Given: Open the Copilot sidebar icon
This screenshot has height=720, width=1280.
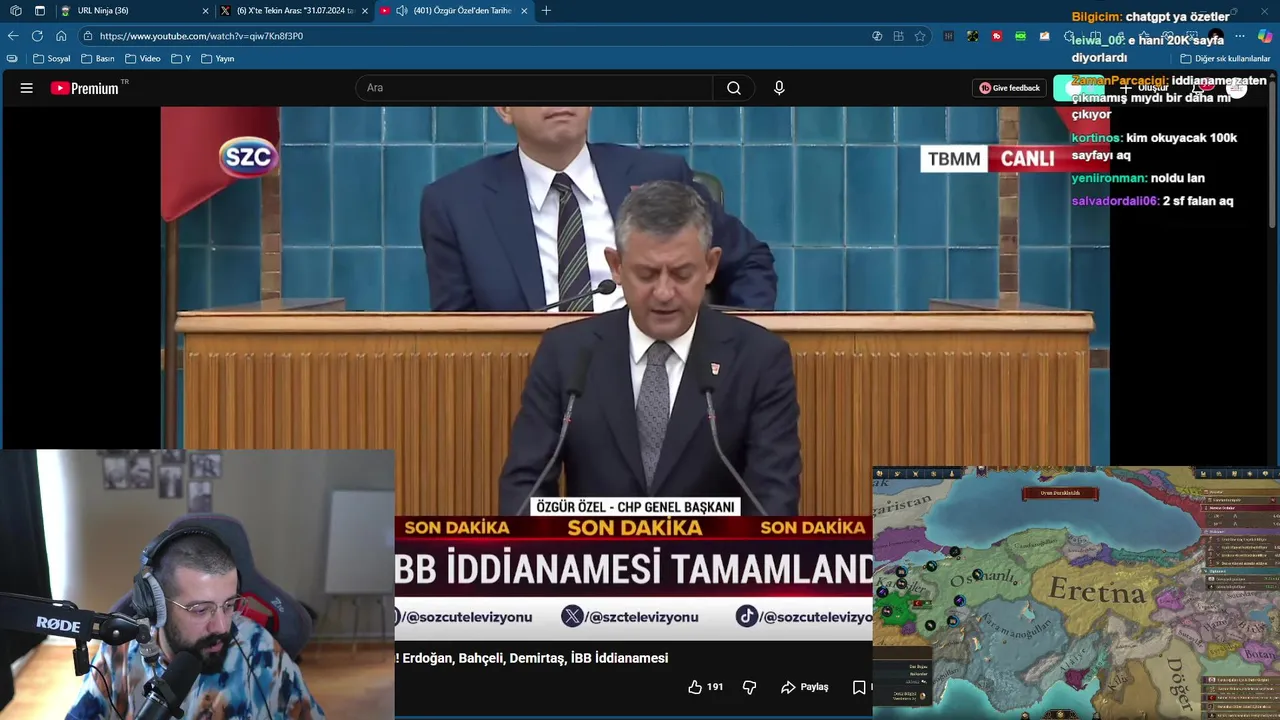Looking at the screenshot, I should 1265,36.
